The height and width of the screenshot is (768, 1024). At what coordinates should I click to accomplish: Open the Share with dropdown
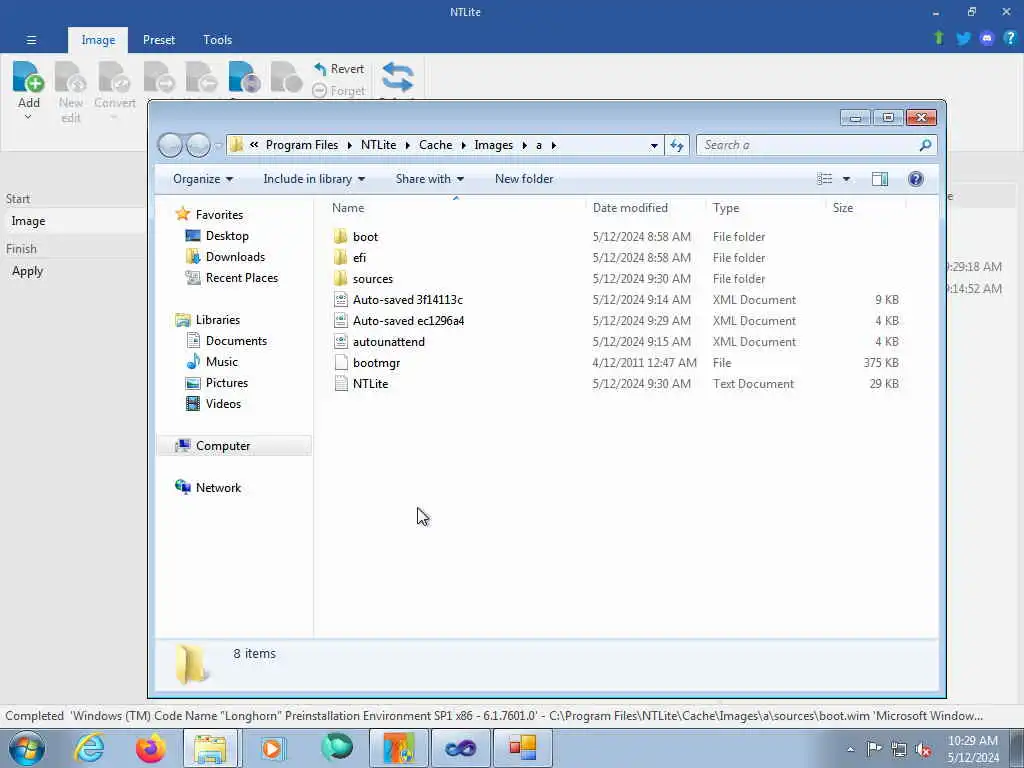429,179
